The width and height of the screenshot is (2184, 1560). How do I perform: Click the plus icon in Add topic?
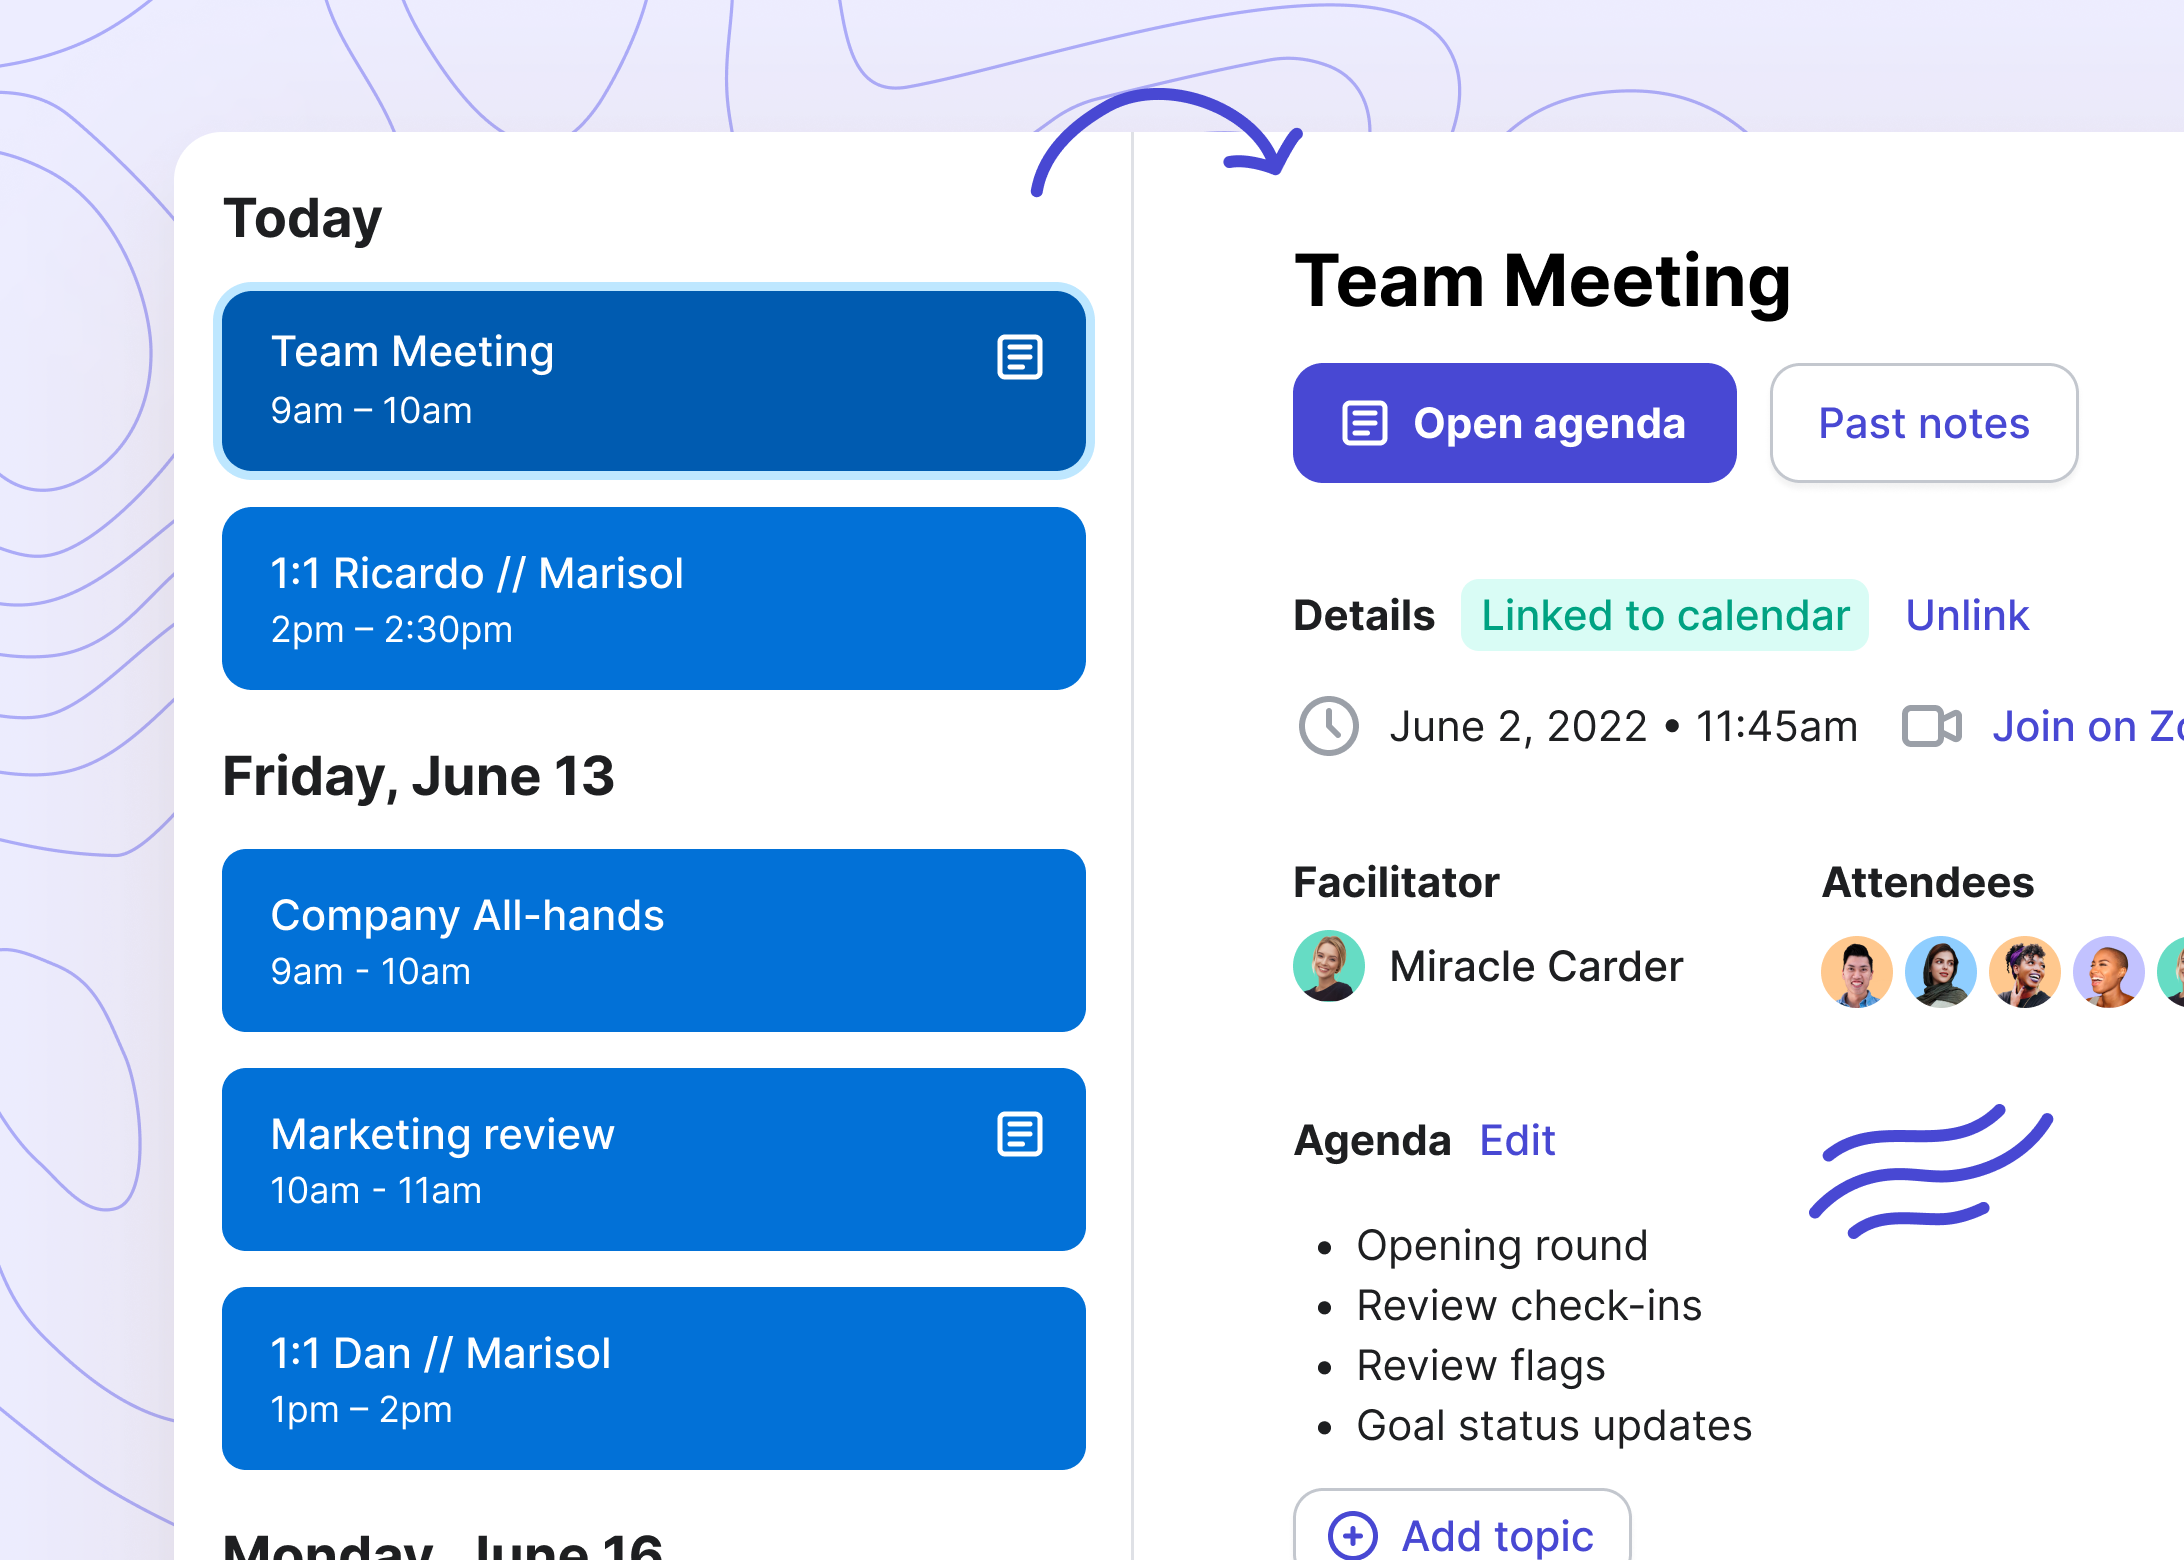tap(1352, 1535)
